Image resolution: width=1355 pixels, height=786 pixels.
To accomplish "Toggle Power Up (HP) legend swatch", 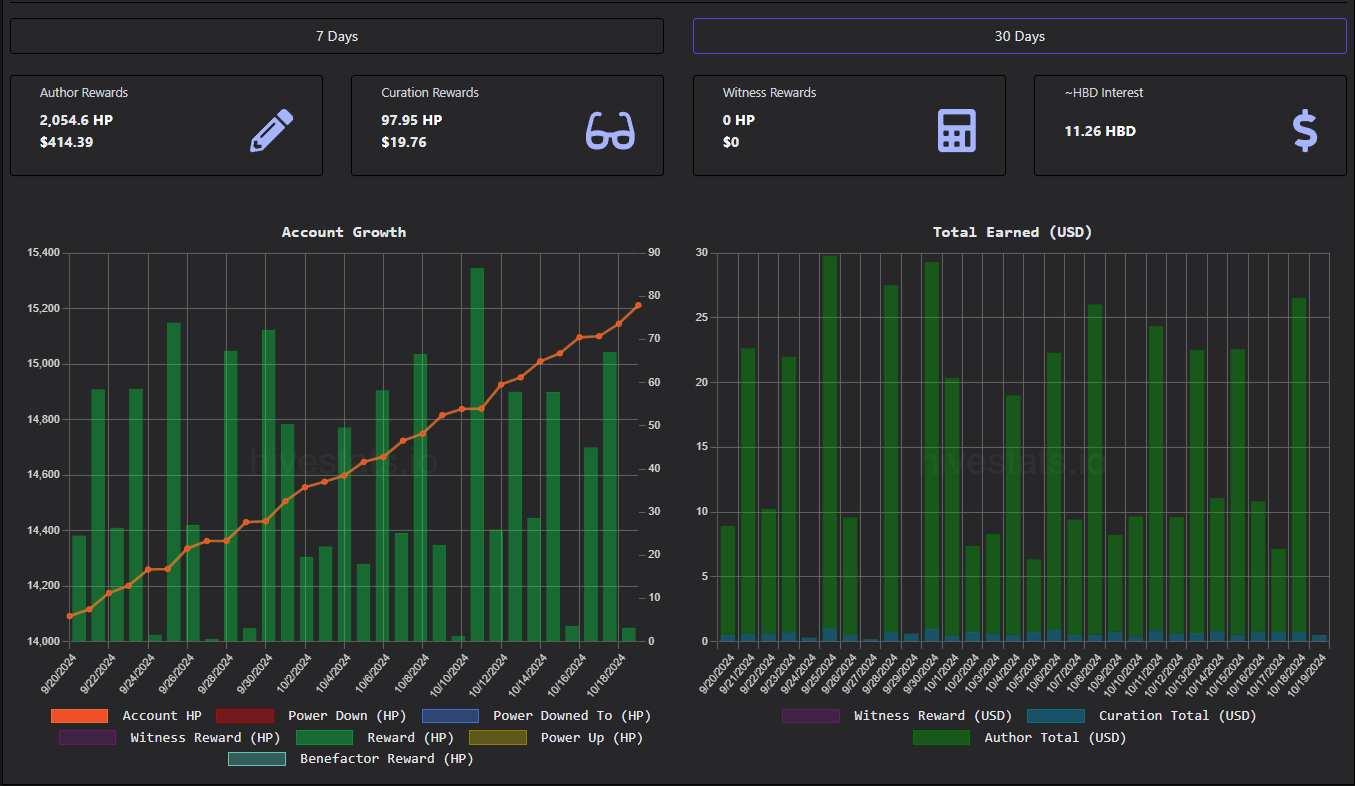I will point(498,738).
